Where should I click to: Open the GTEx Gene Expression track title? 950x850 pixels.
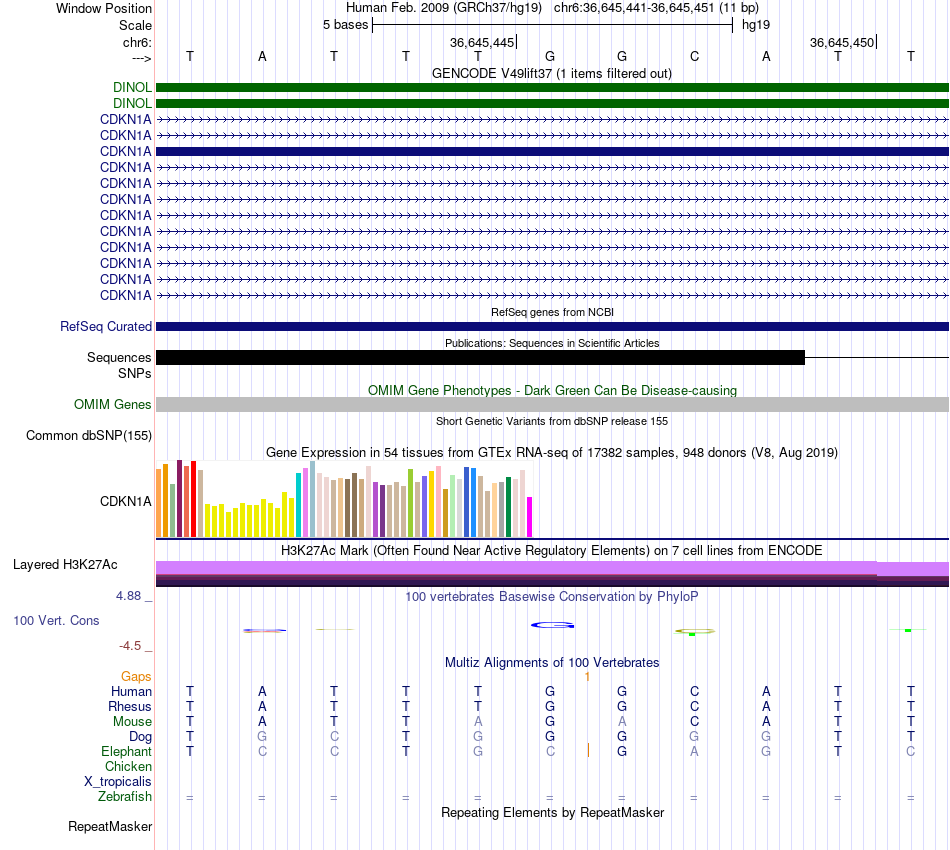552,453
